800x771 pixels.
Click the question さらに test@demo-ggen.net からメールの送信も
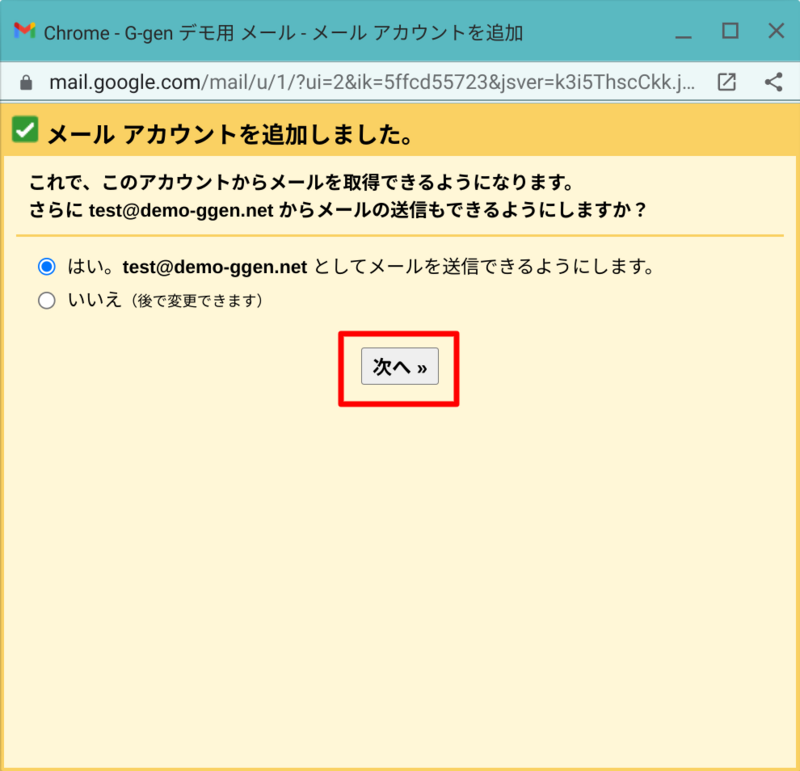338,210
